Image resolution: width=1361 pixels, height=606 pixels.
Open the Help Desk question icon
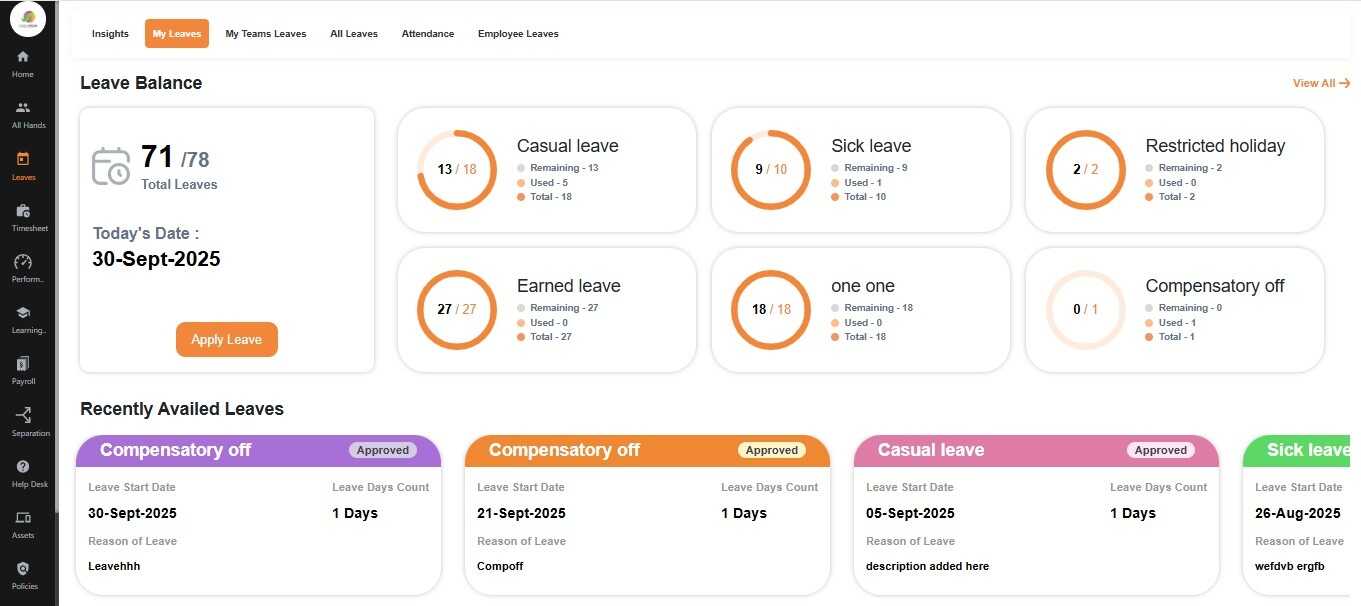coord(23,467)
